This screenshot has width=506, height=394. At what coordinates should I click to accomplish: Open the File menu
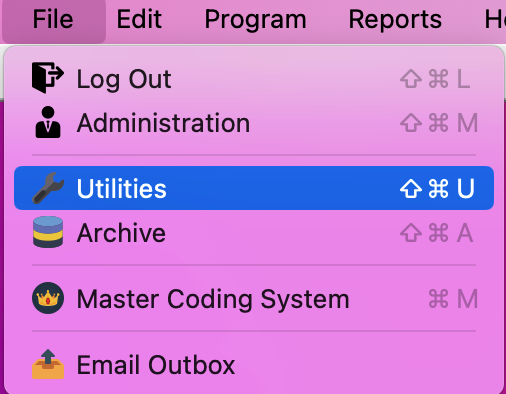[x=53, y=19]
